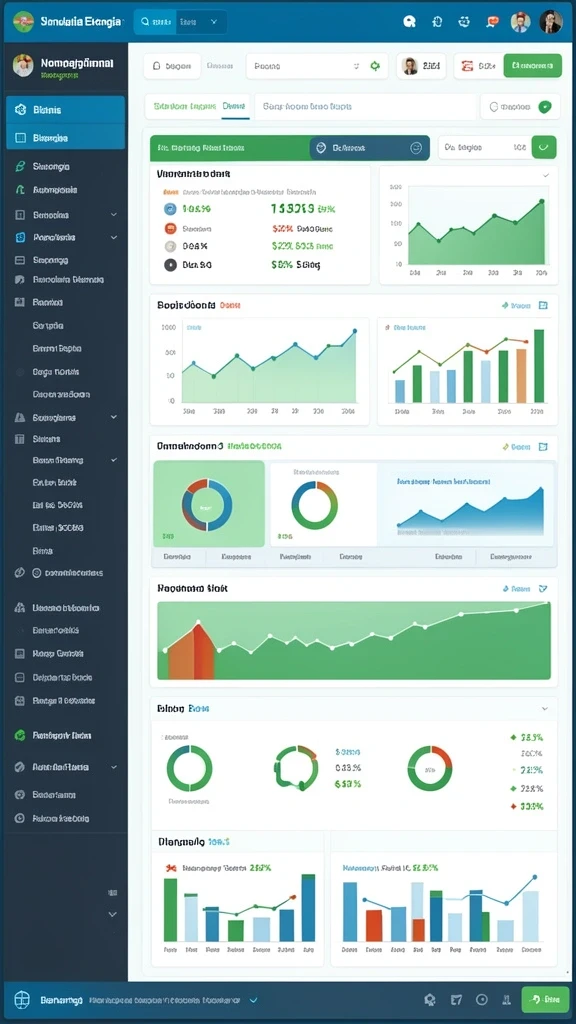This screenshot has height=1024, width=576.
Task: Click the green button in the bottom right corner
Action: coord(546,999)
